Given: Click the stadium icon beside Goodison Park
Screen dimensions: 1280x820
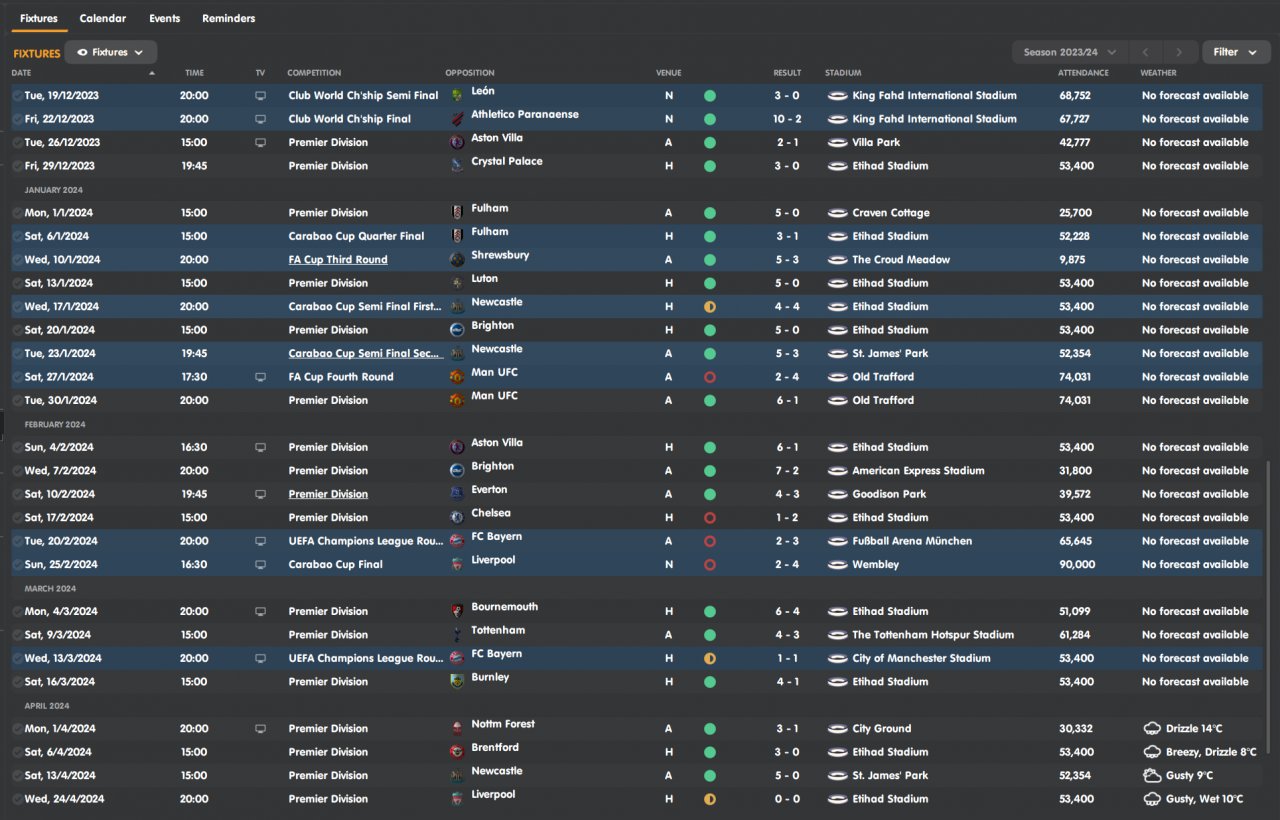Looking at the screenshot, I should tap(838, 494).
